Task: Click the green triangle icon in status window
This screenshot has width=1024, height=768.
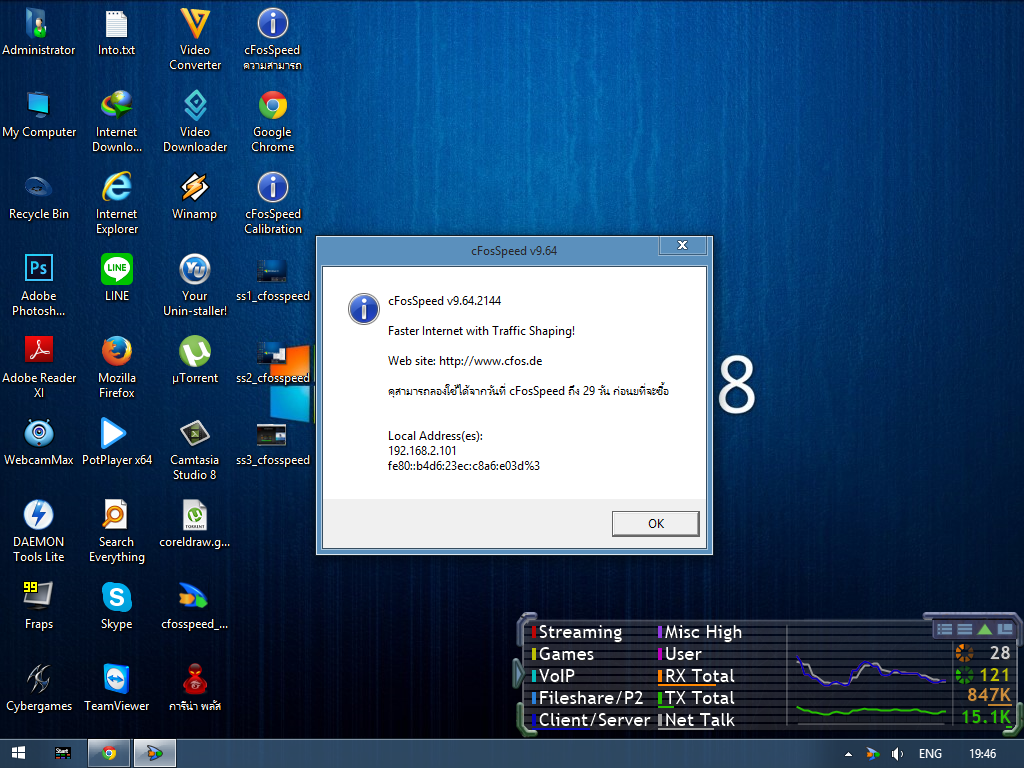Action: pos(985,629)
